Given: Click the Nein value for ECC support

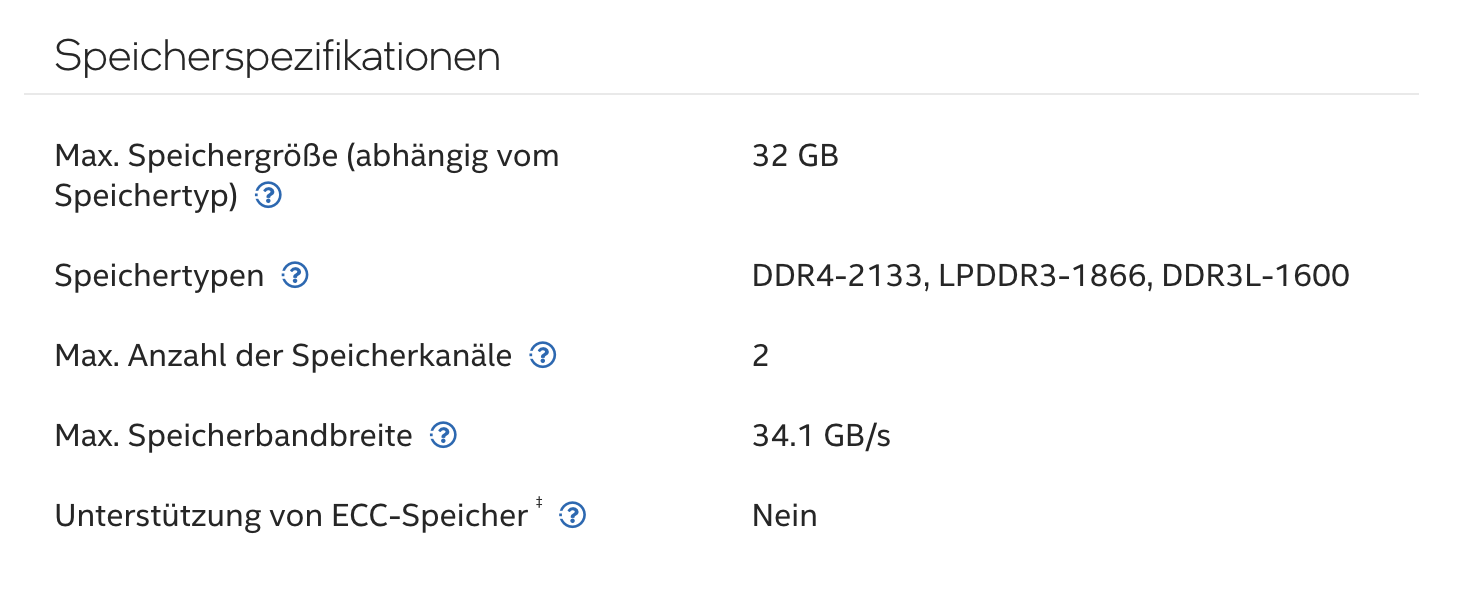Looking at the screenshot, I should 785,516.
